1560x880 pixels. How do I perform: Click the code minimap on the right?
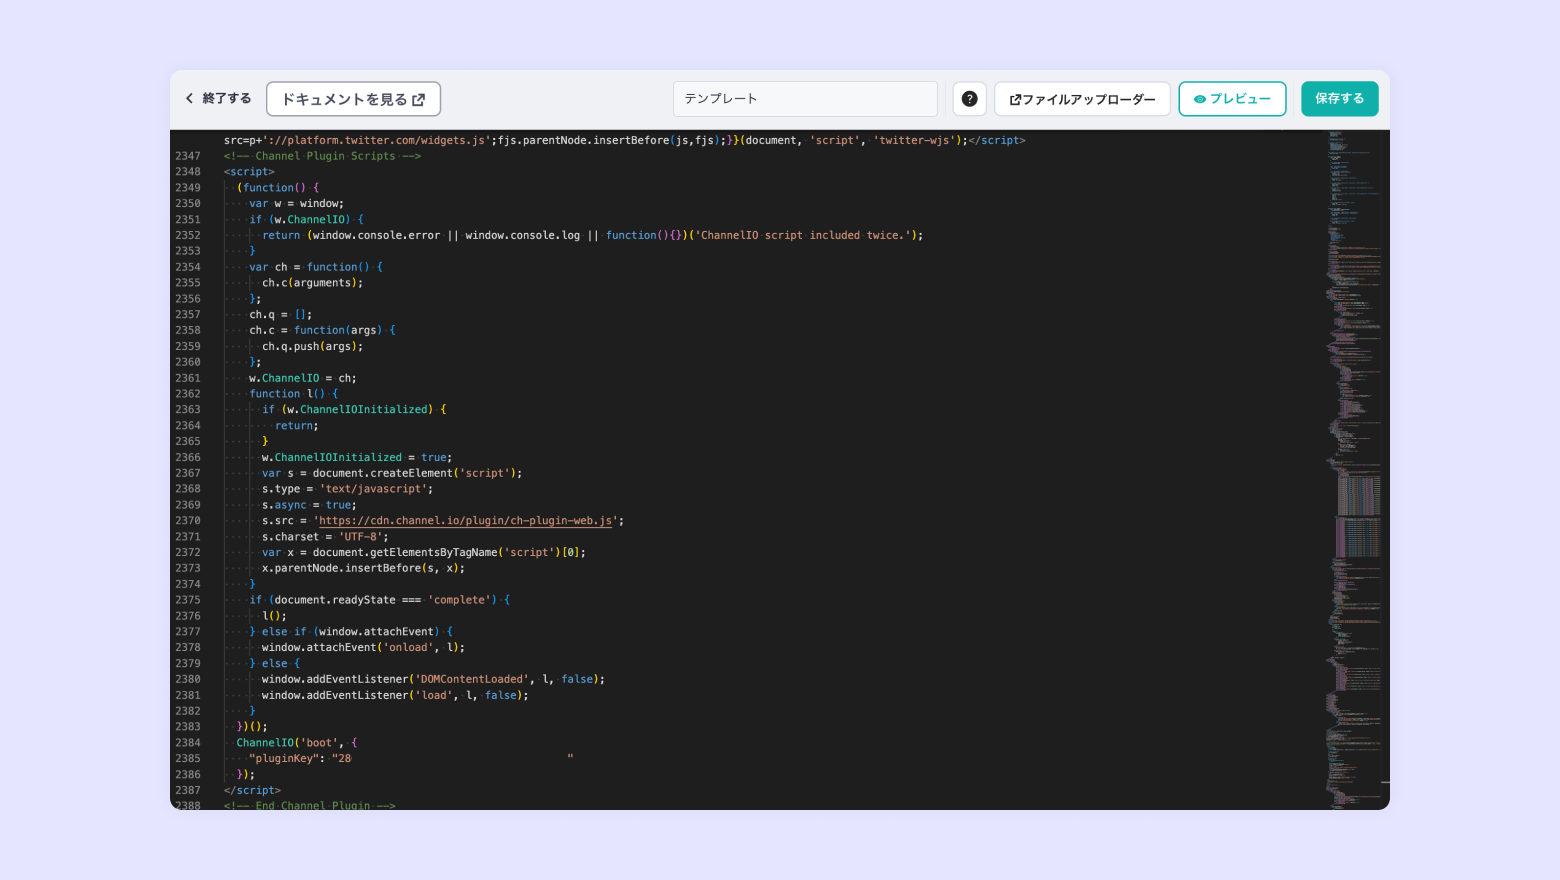coord(1355,468)
